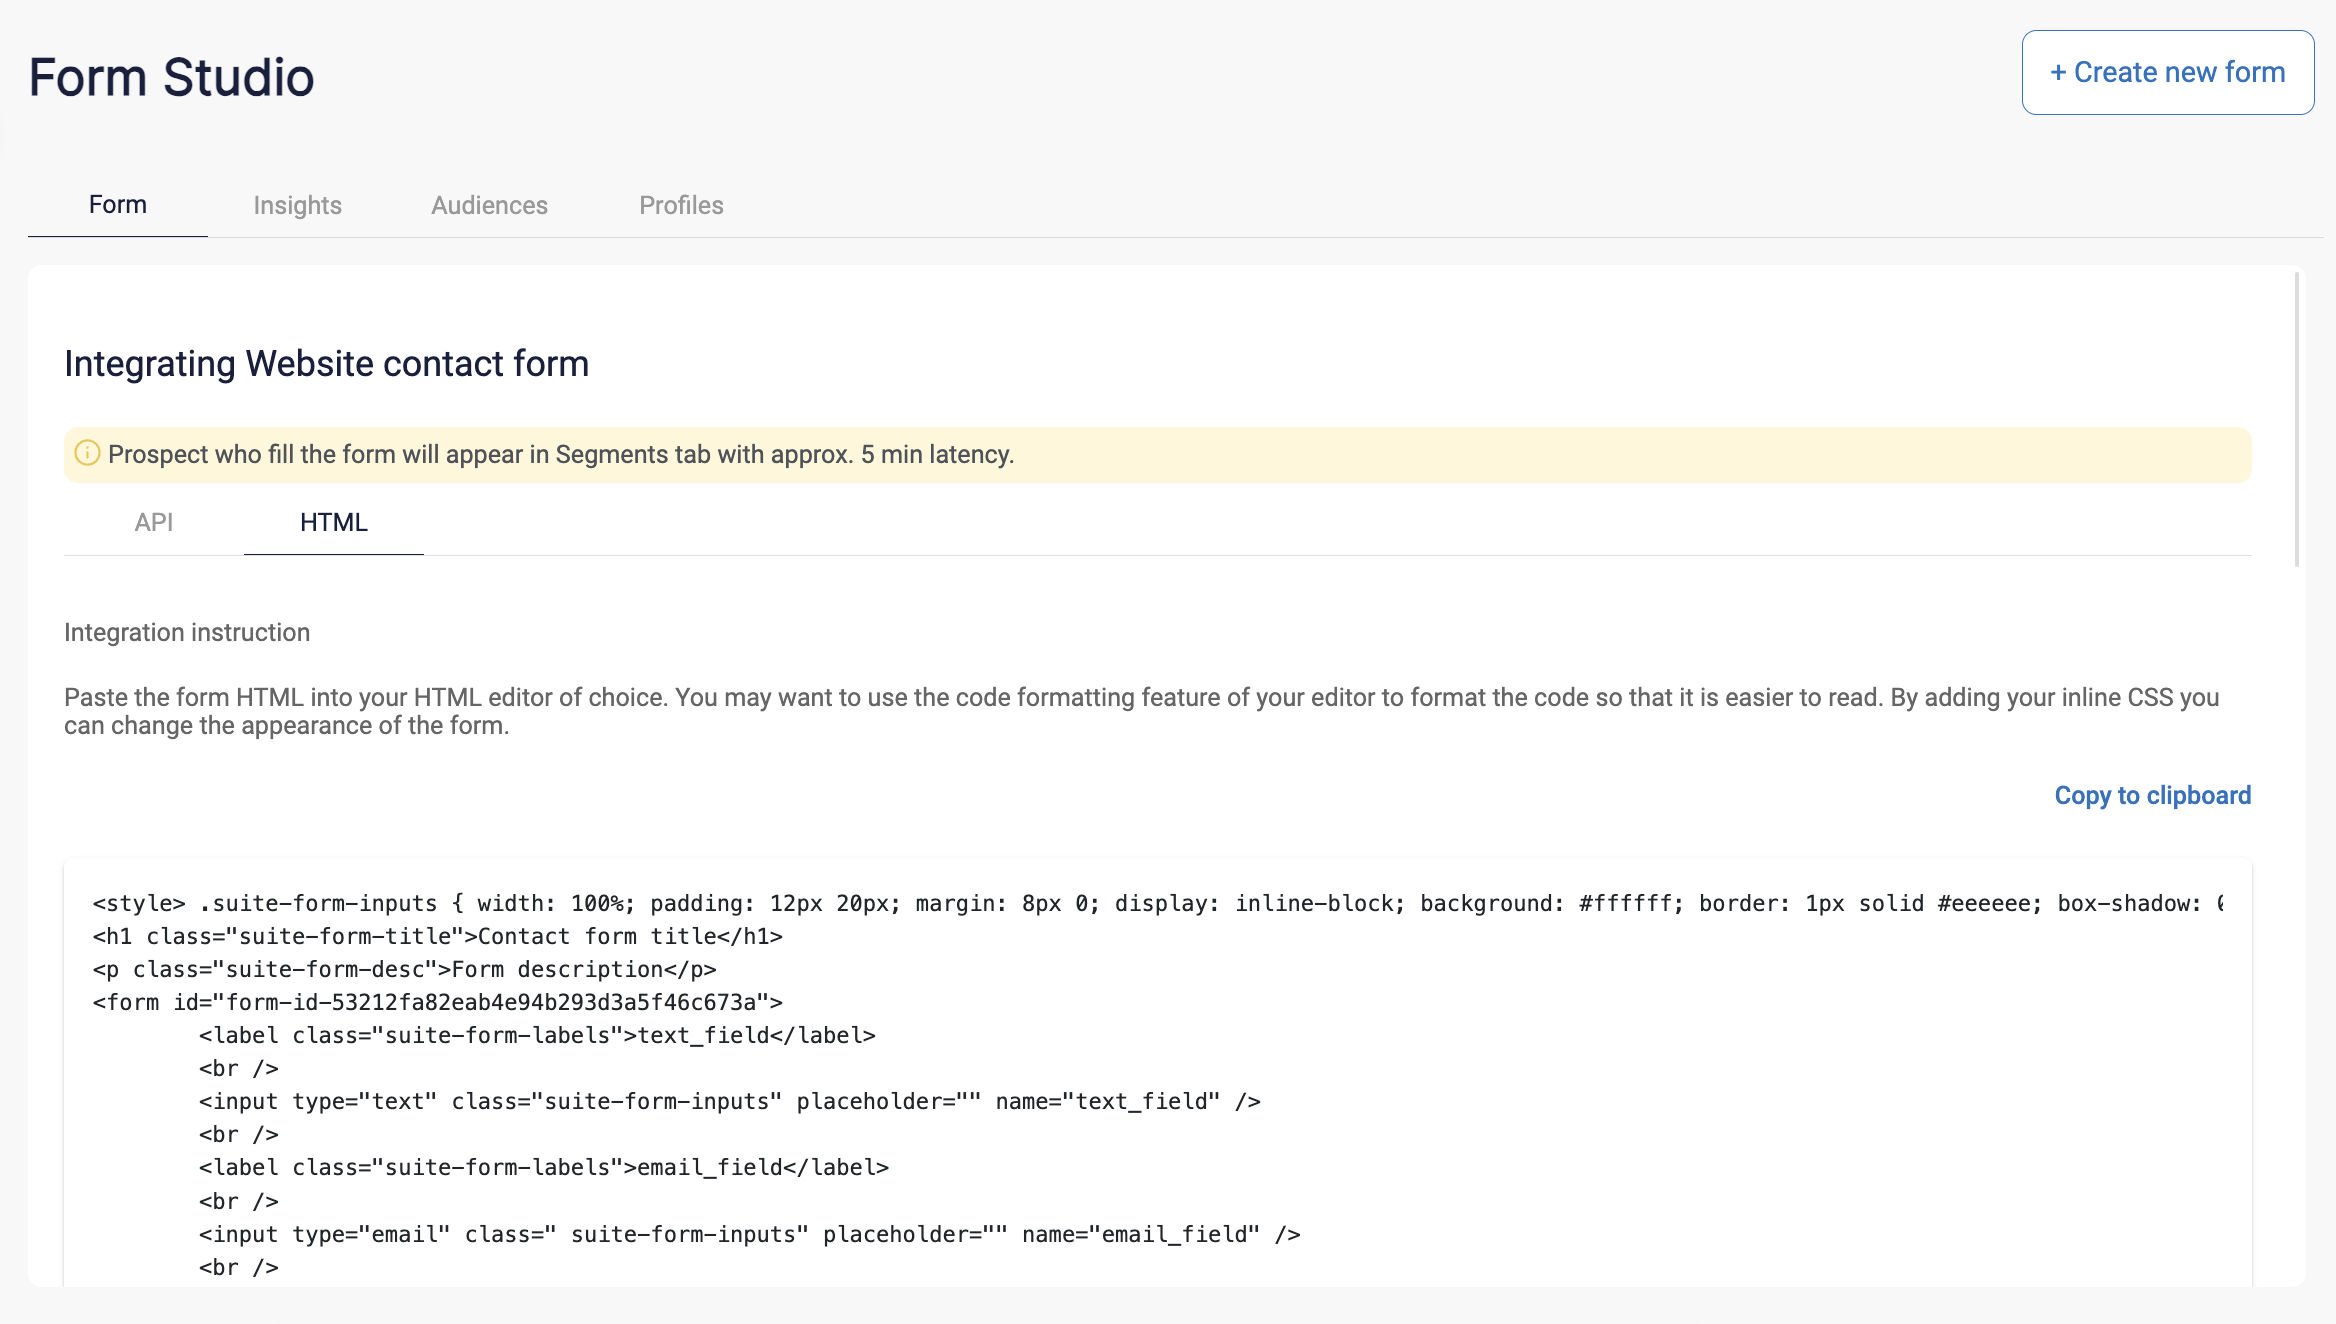2336x1324 pixels.
Task: Click the panel's vertical scrollbar
Action: click(2297, 420)
